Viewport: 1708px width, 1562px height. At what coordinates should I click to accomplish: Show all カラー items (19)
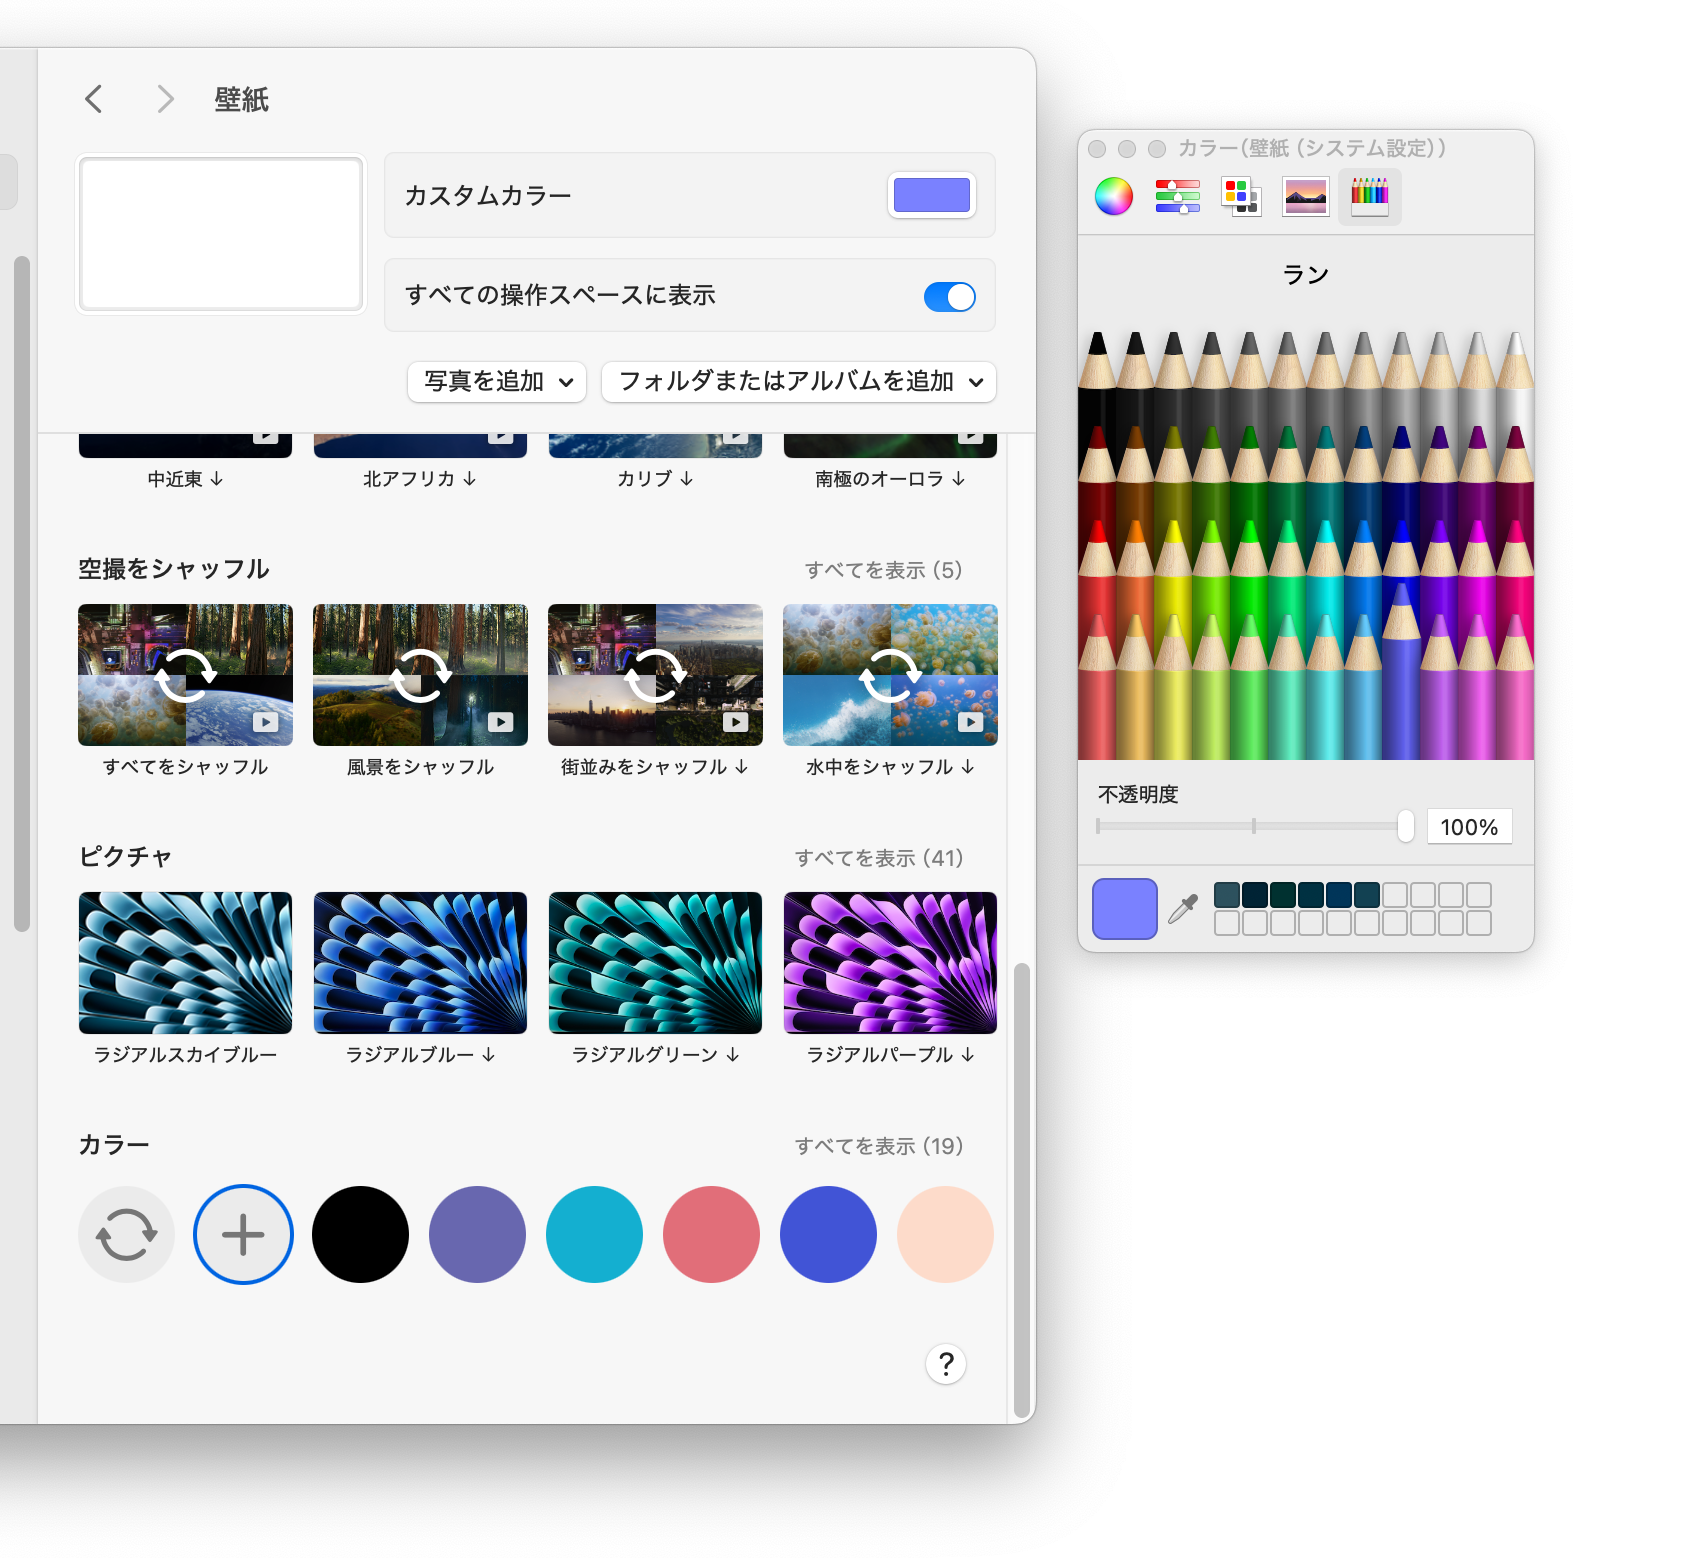pyautogui.click(x=879, y=1146)
